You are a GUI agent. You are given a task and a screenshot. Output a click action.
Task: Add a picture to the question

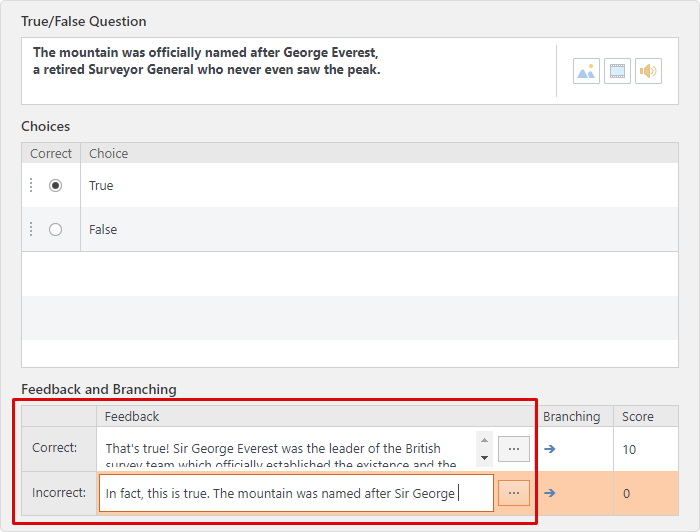pyautogui.click(x=586, y=71)
